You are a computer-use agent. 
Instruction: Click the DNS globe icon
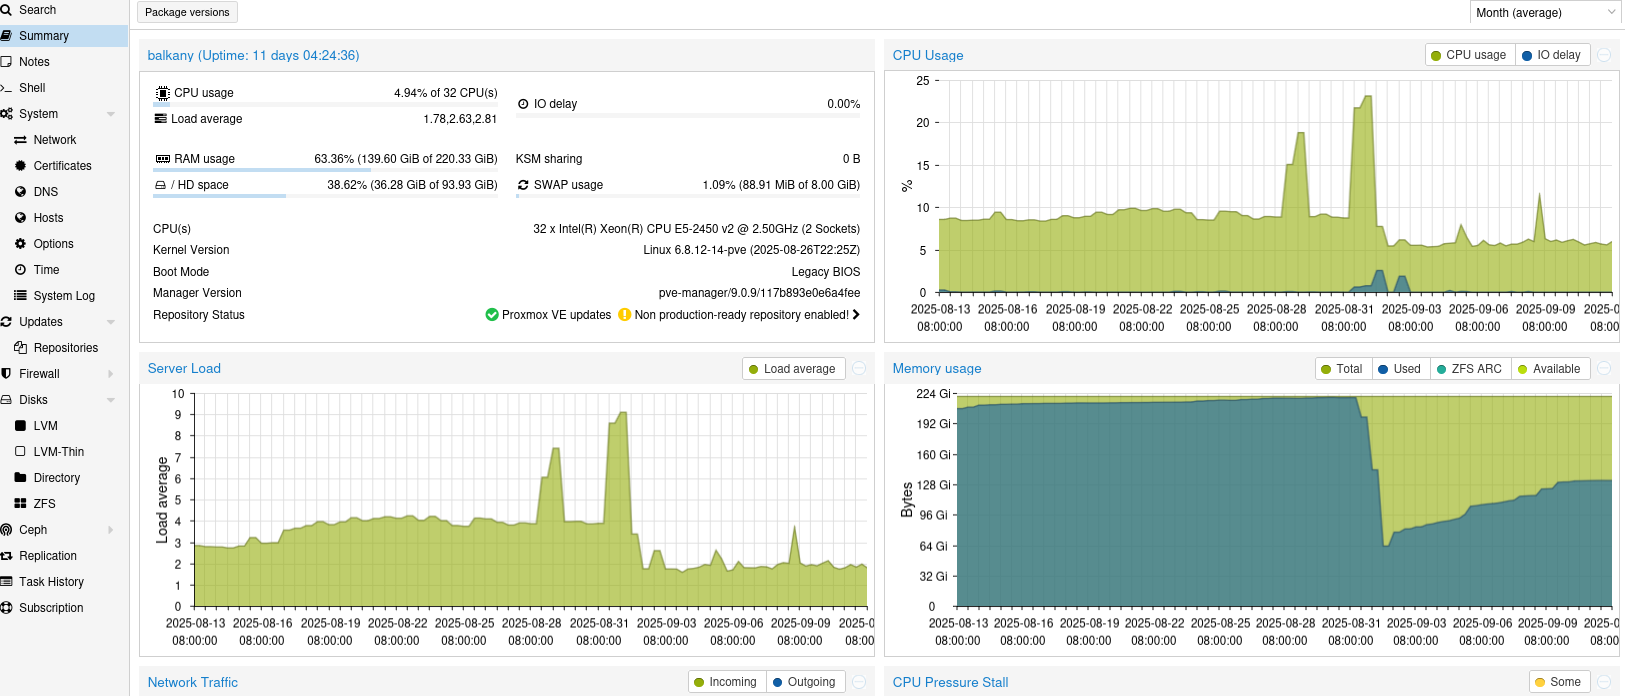pos(20,192)
